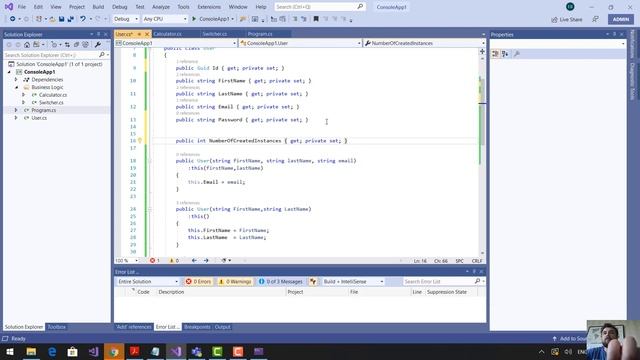Open the Debug configuration dropdown
The image size is (640, 360).
tap(126, 19)
